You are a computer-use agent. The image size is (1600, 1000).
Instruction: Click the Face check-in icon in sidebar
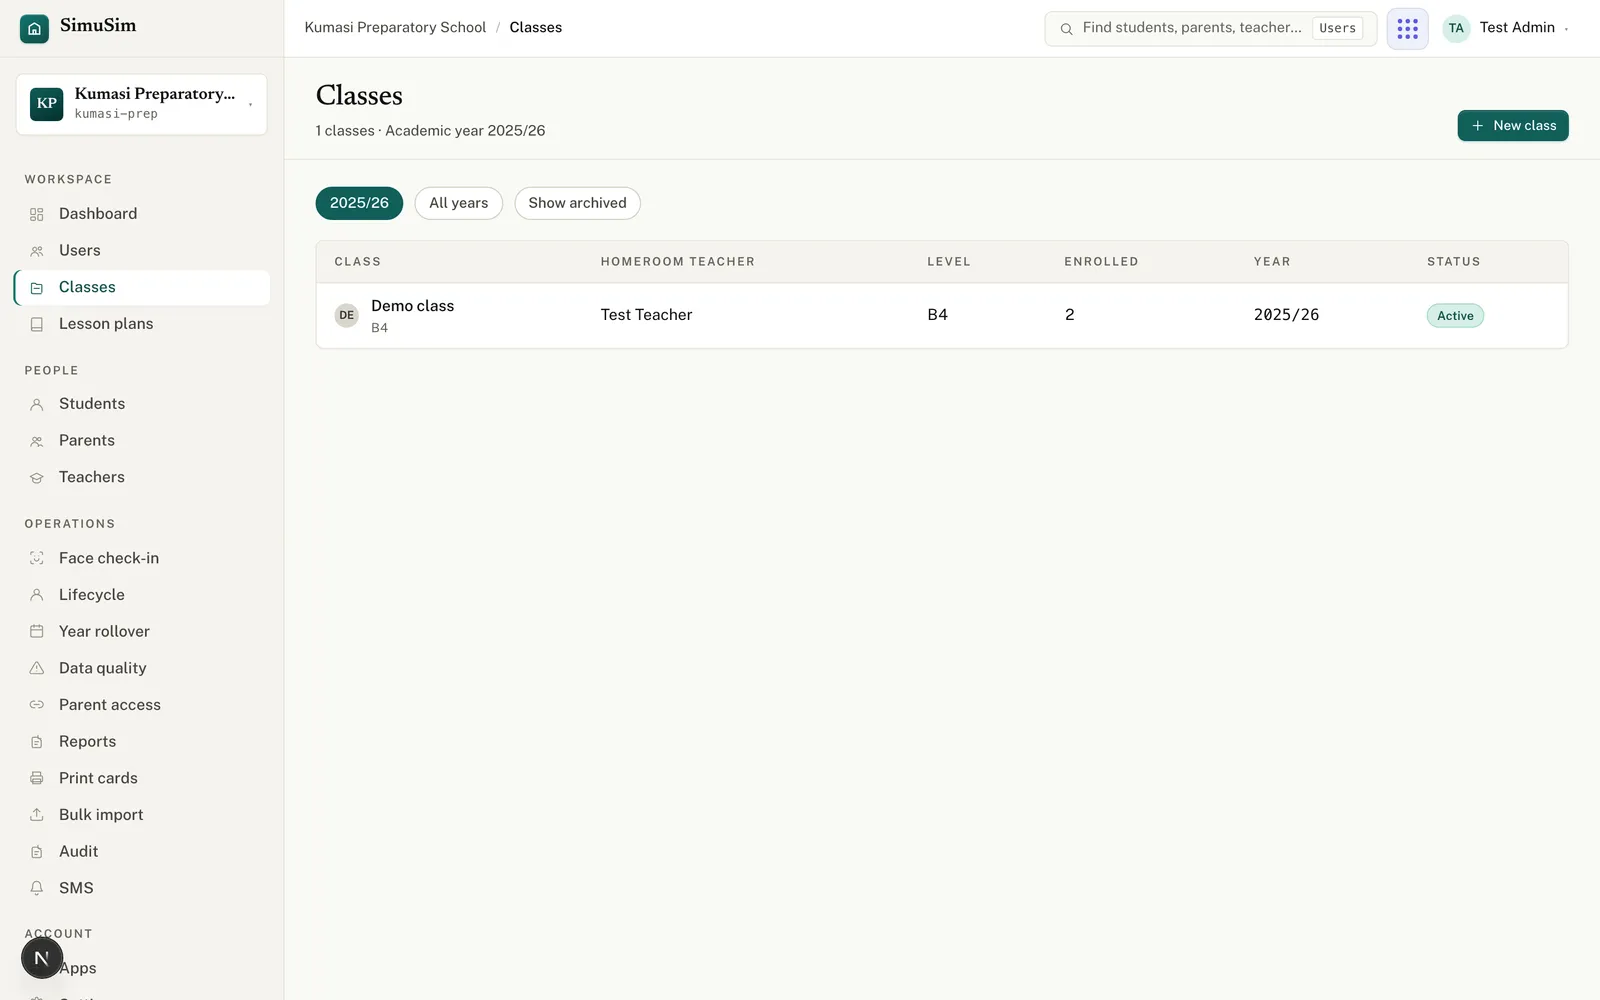[x=37, y=558]
